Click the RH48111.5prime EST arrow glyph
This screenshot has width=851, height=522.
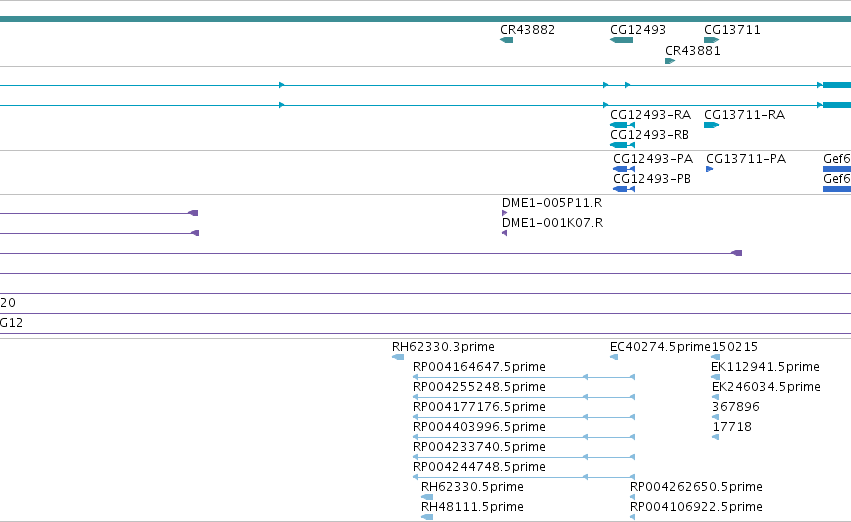pyautogui.click(x=427, y=517)
